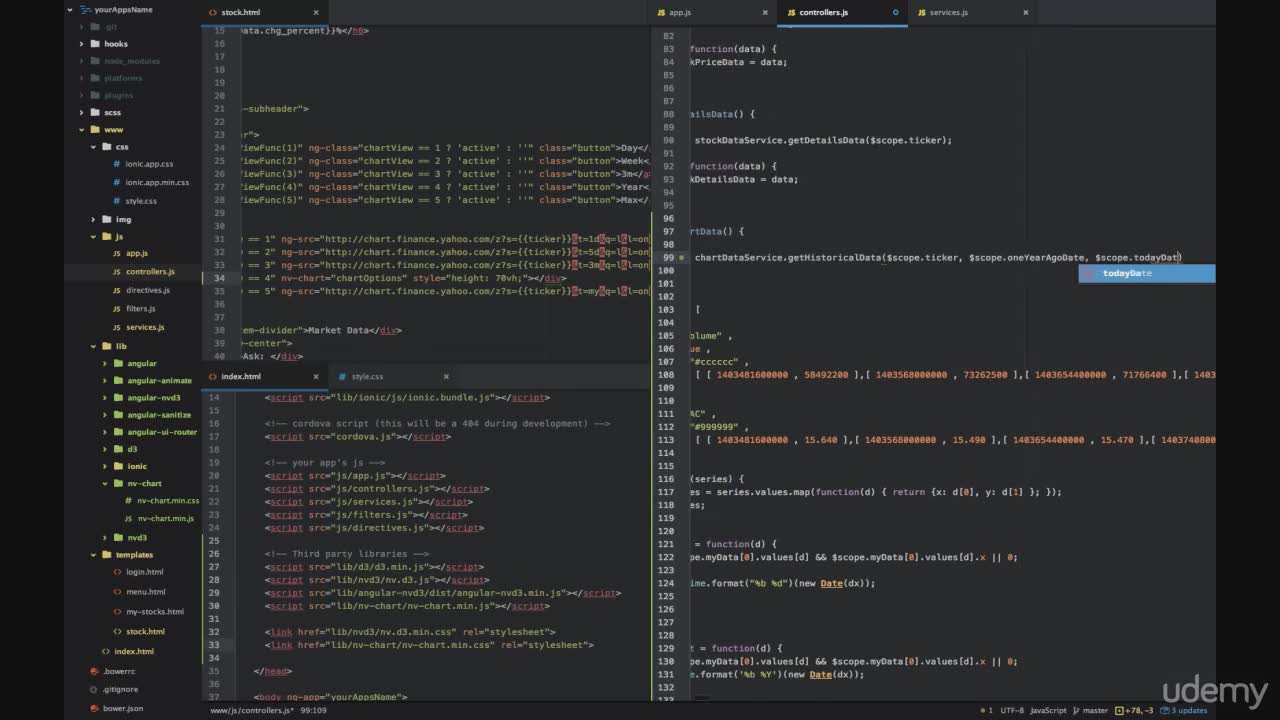Click the d3 folder icon
The width and height of the screenshot is (1280, 720).
118,449
